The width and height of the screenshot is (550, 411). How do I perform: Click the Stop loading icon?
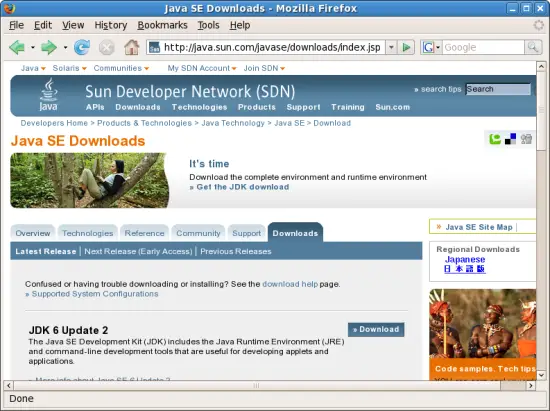107,47
